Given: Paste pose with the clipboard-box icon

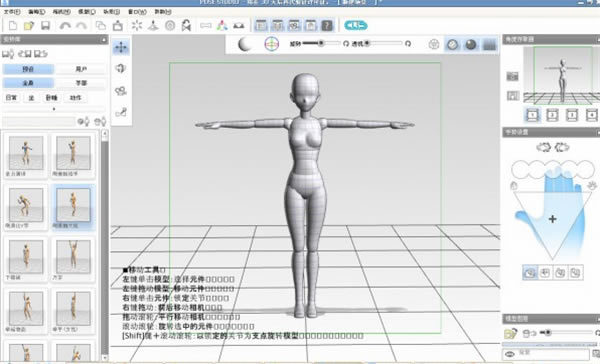Looking at the screenshot, I should pyautogui.click(x=118, y=26).
